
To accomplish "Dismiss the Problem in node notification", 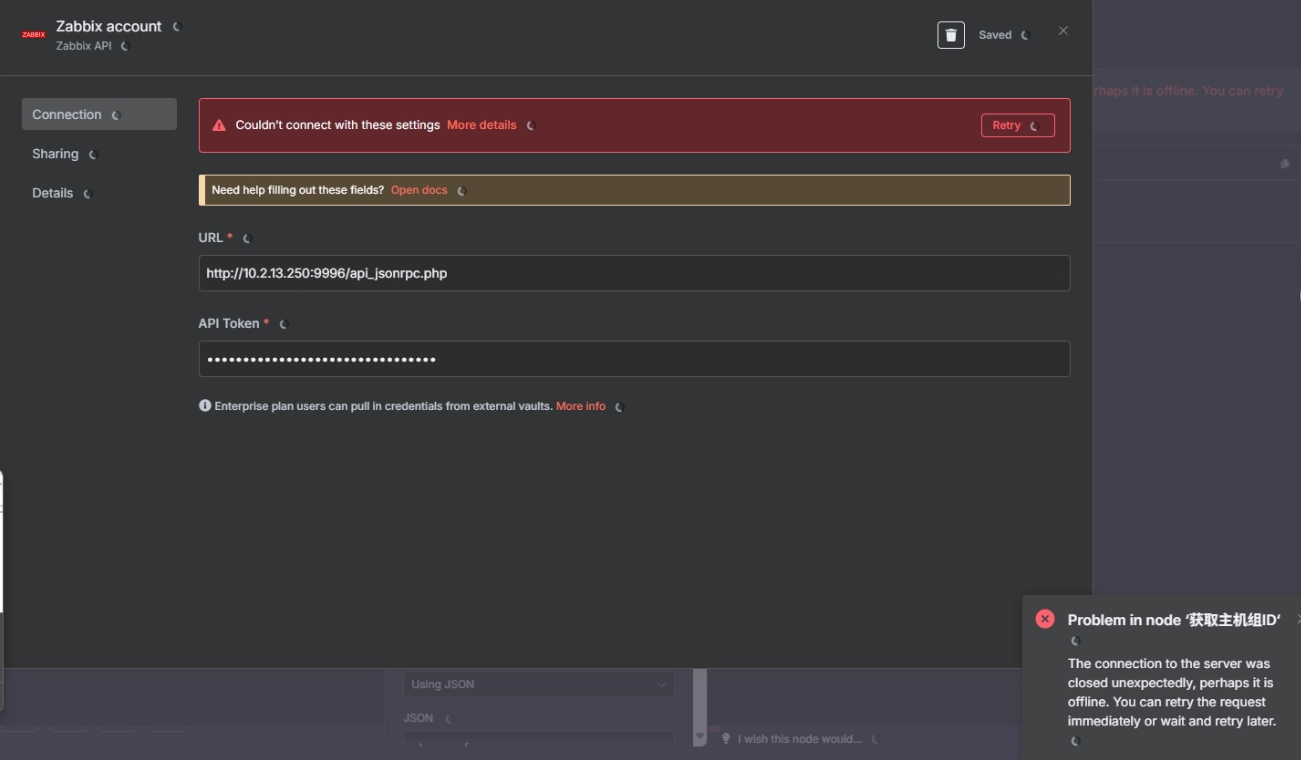I will [x=1297, y=620].
